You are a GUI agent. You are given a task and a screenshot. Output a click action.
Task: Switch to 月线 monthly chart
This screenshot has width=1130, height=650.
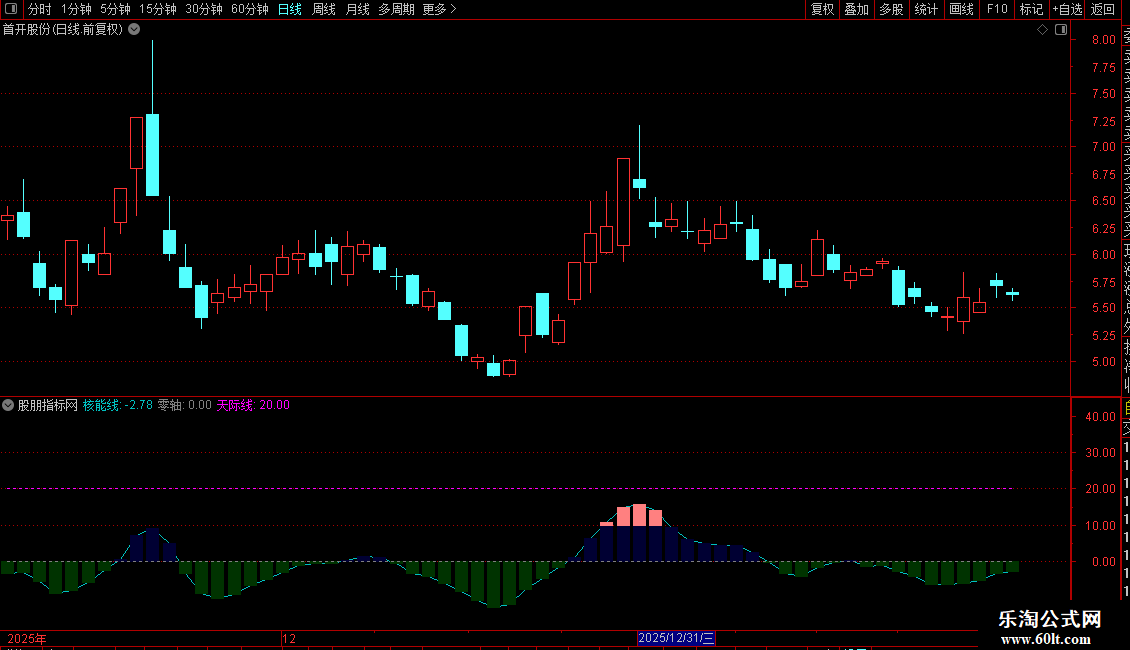357,9
